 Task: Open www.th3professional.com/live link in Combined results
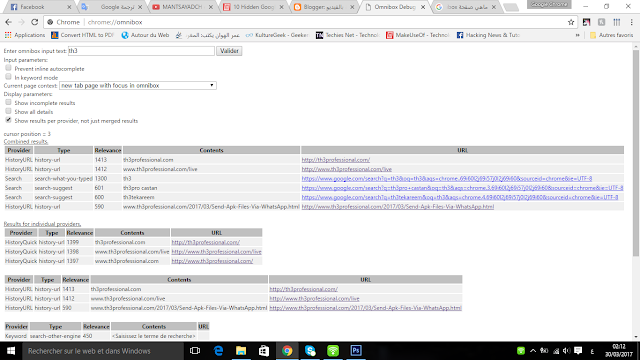(347, 169)
